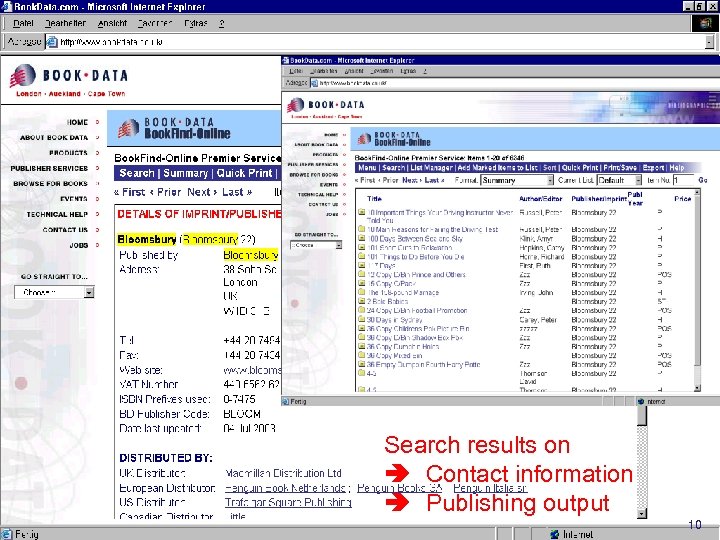Click 'Publisher/Imprint' column header in results list
This screenshot has width=720, height=540.
599,199
